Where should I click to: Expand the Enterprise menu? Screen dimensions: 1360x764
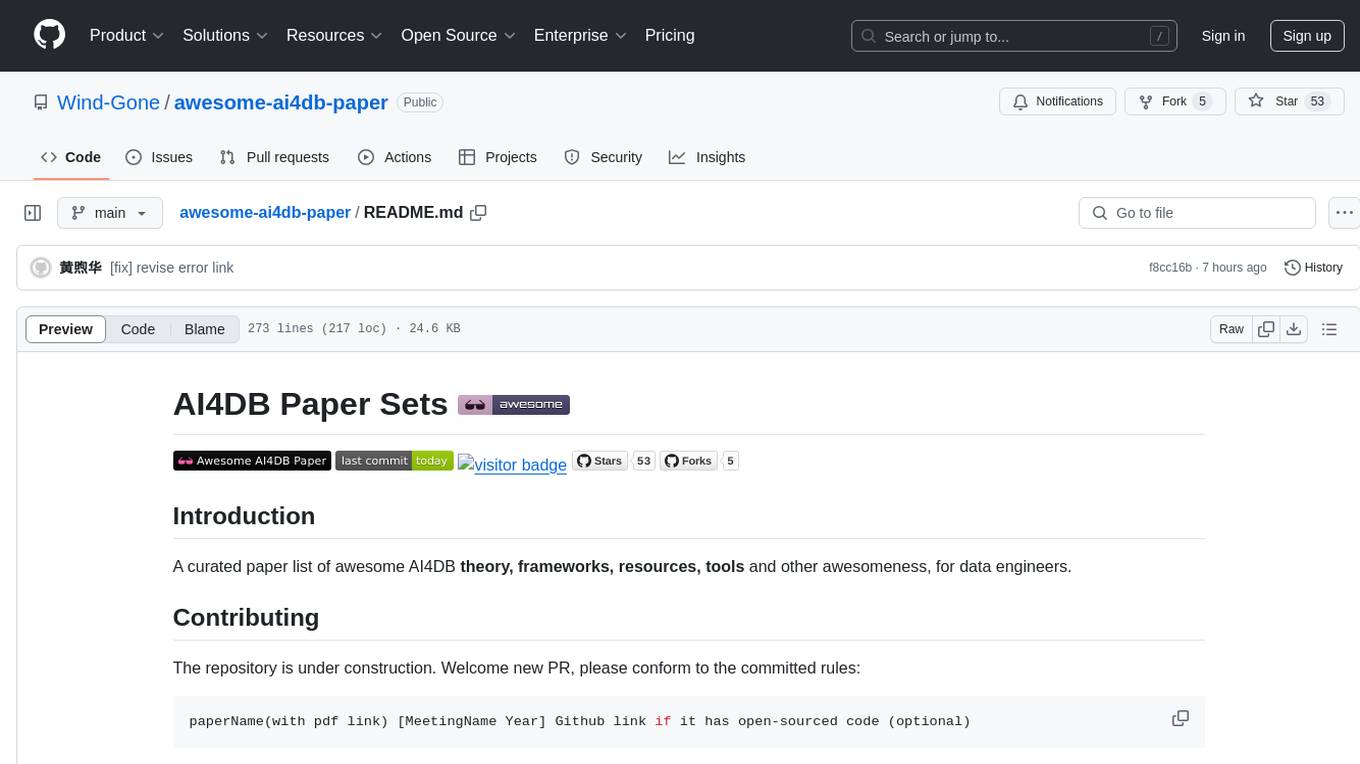580,35
